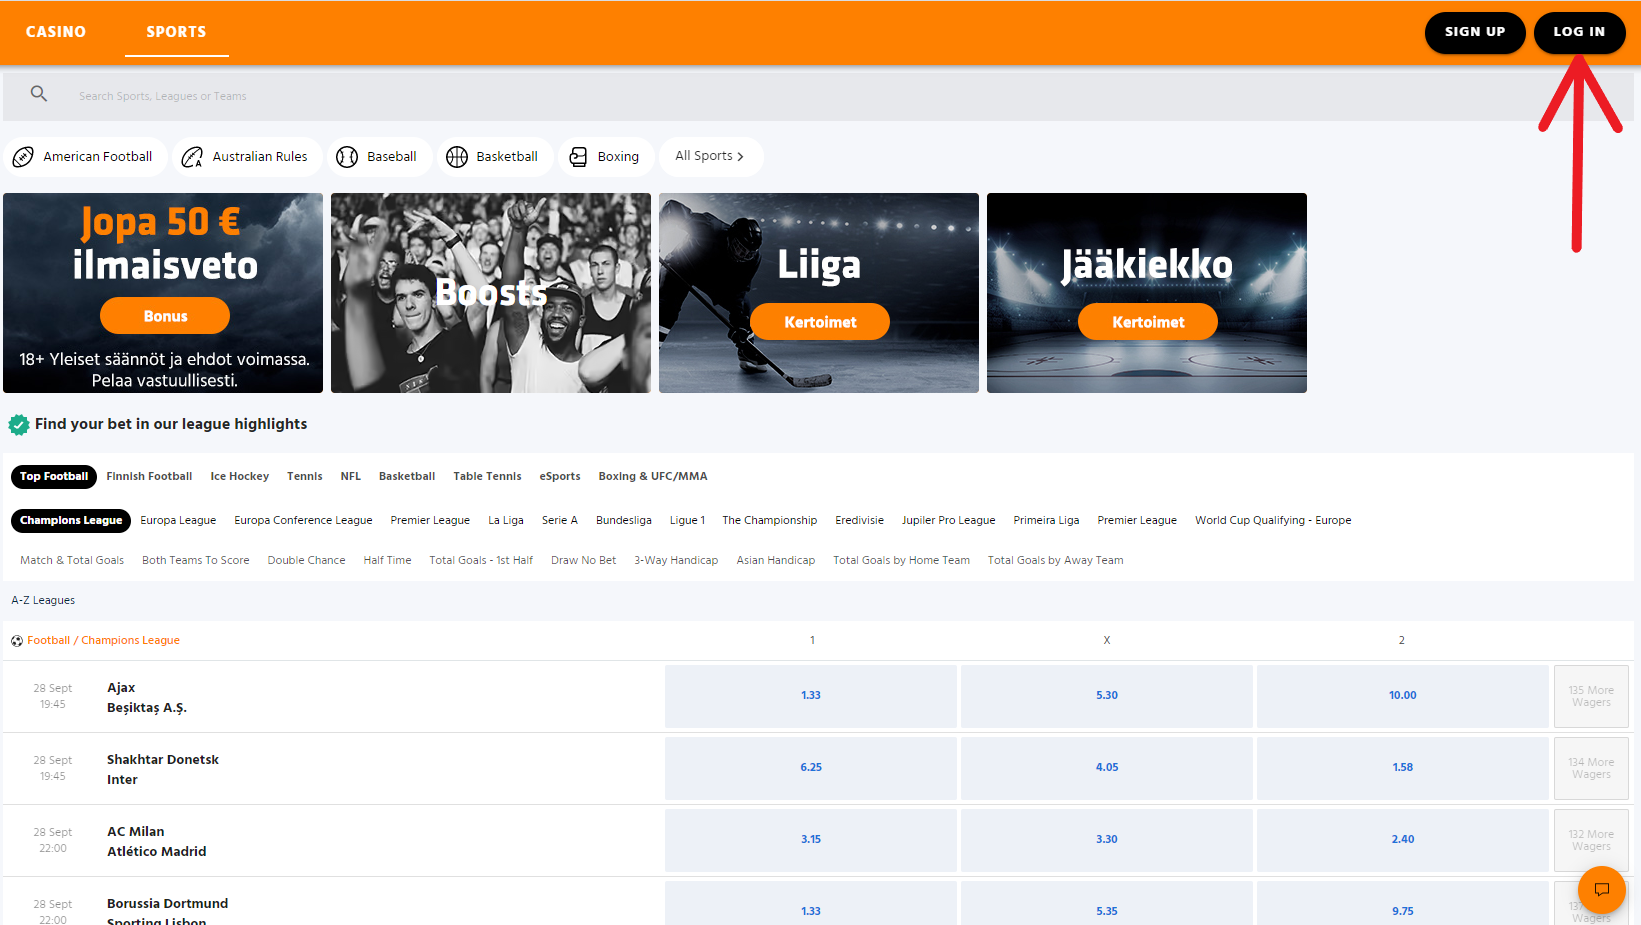The image size is (1641, 925).
Task: Select The Championship filter
Action: (770, 521)
